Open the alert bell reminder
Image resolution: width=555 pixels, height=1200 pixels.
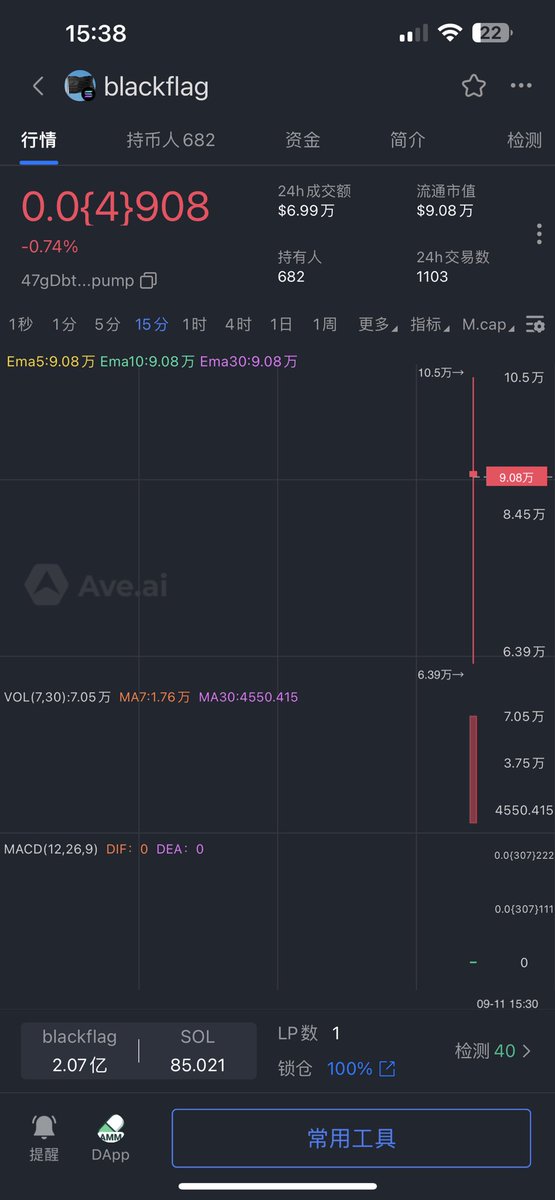[44, 1127]
